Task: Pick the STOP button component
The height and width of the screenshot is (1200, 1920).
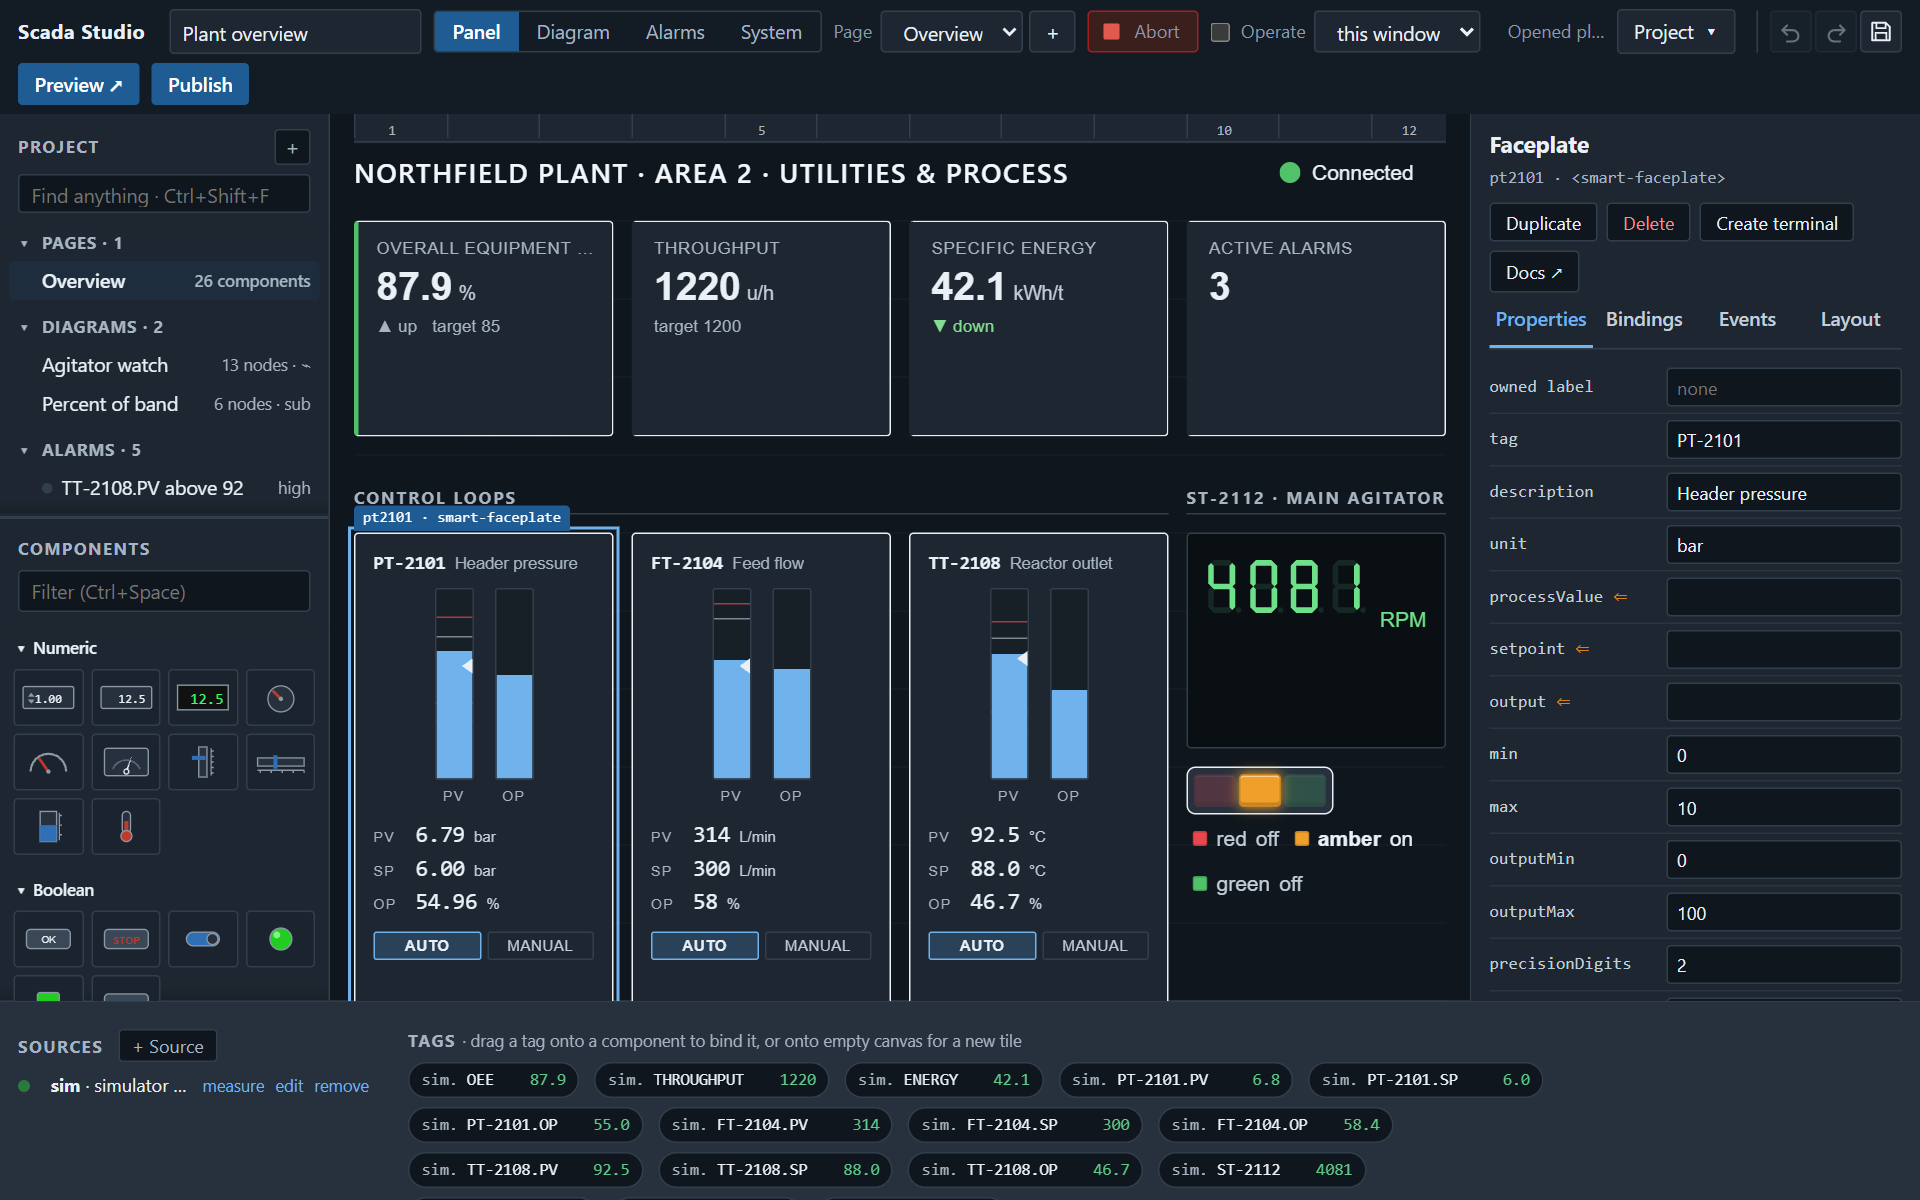Action: coord(126,939)
